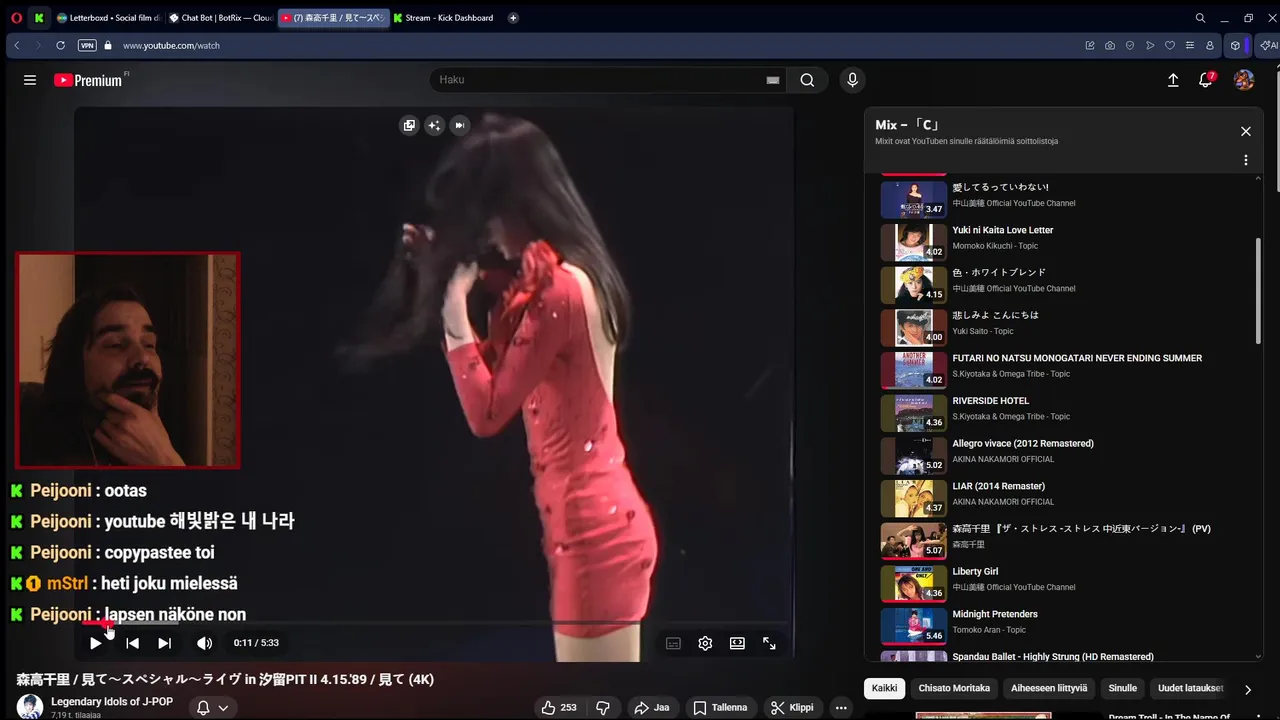Image resolution: width=1280 pixels, height=720 pixels.
Task: Click the miniplayer pop-out icon above video
Action: click(409, 125)
